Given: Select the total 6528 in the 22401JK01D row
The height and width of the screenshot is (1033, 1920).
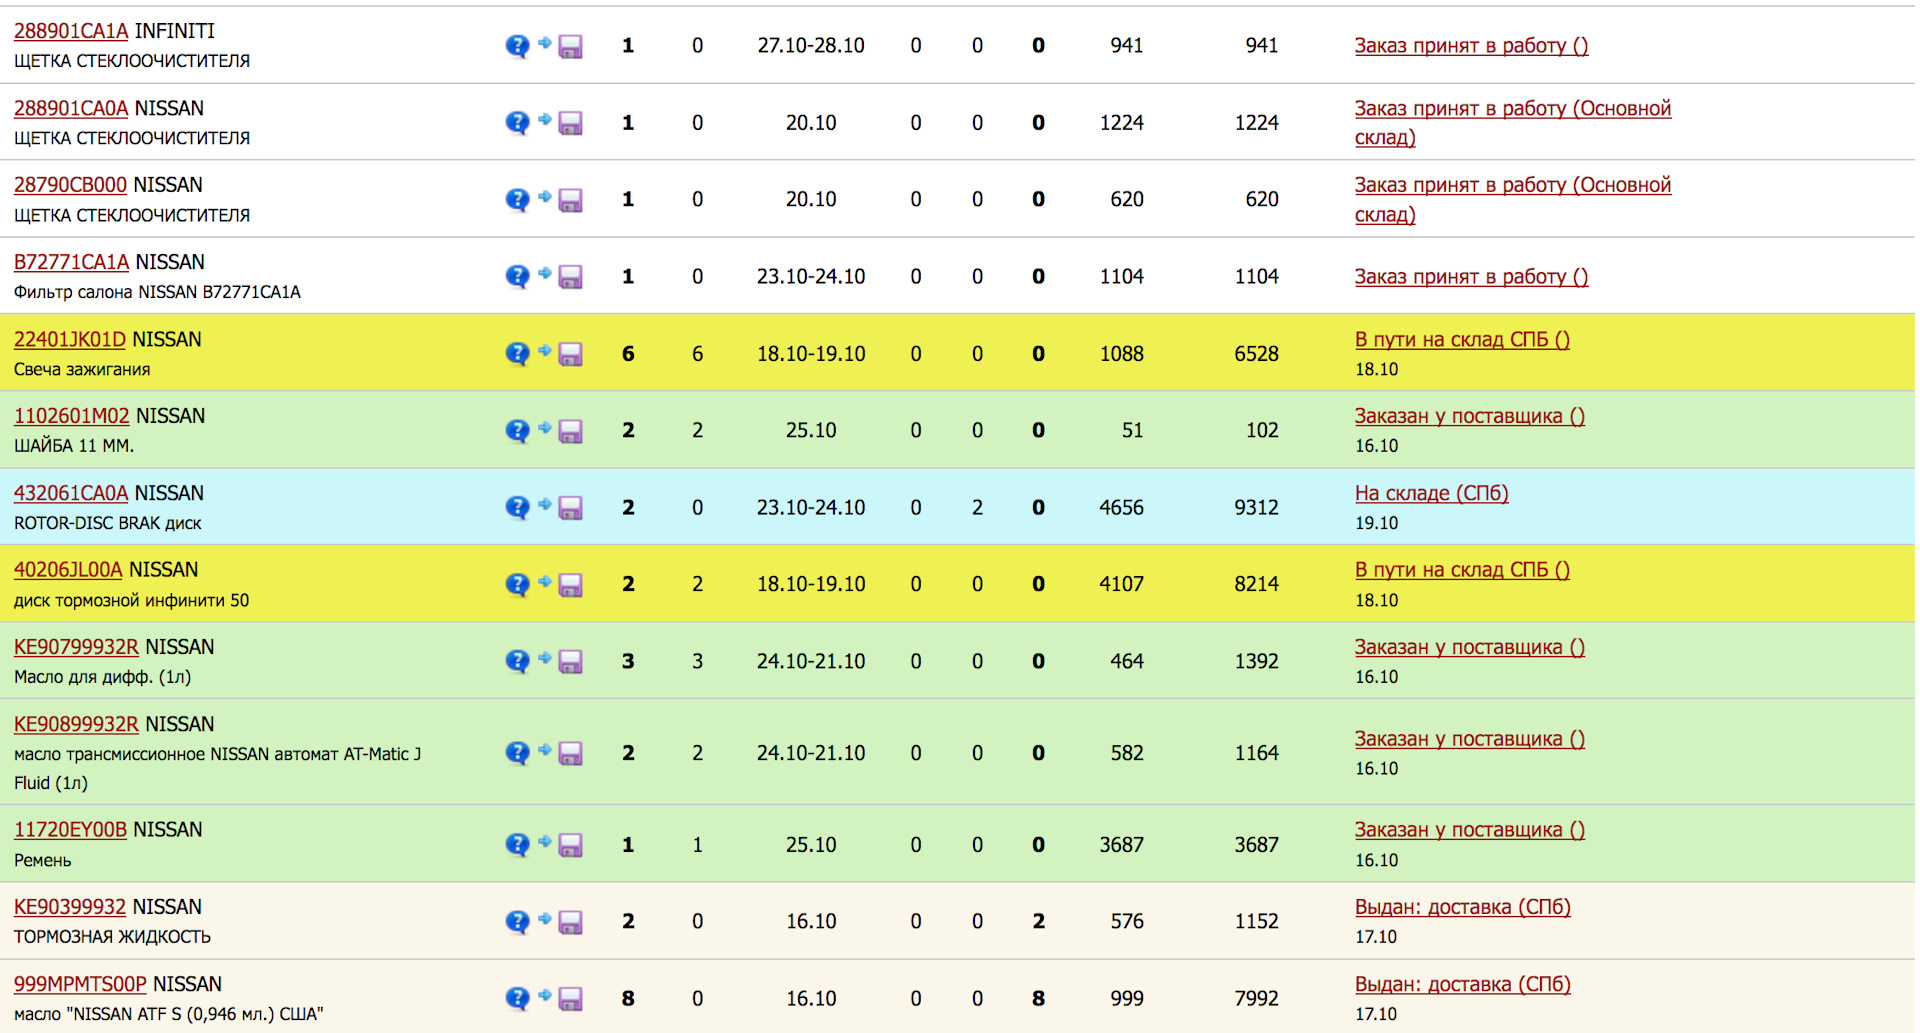Looking at the screenshot, I should pyautogui.click(x=1256, y=354).
